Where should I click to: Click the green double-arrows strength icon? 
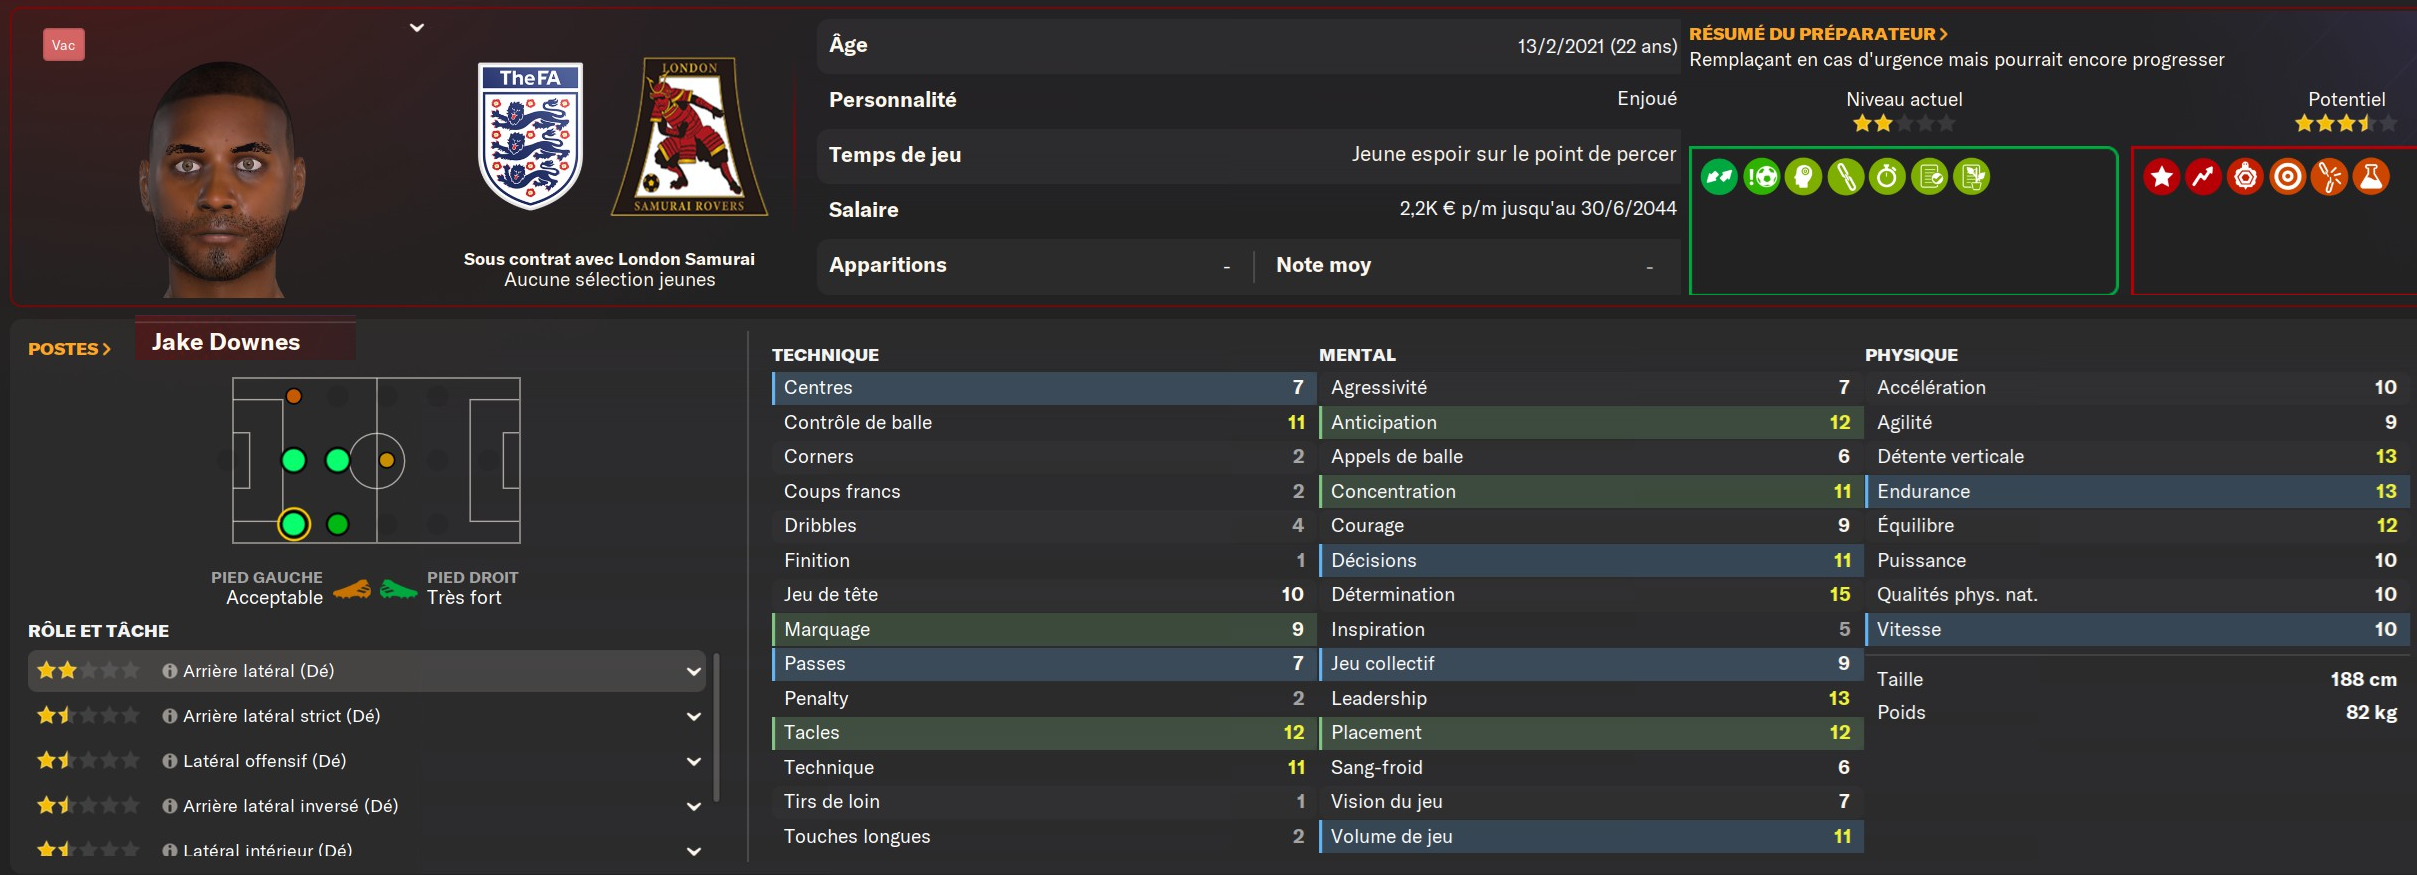pyautogui.click(x=1719, y=178)
